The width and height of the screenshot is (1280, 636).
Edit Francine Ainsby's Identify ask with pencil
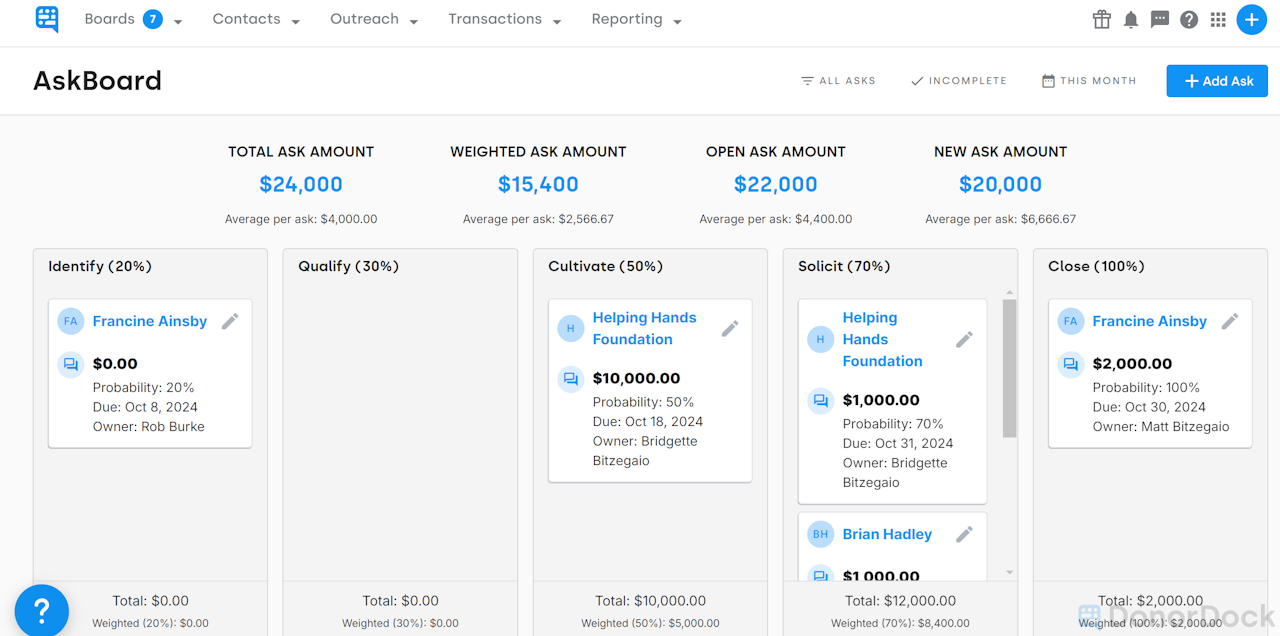click(230, 321)
